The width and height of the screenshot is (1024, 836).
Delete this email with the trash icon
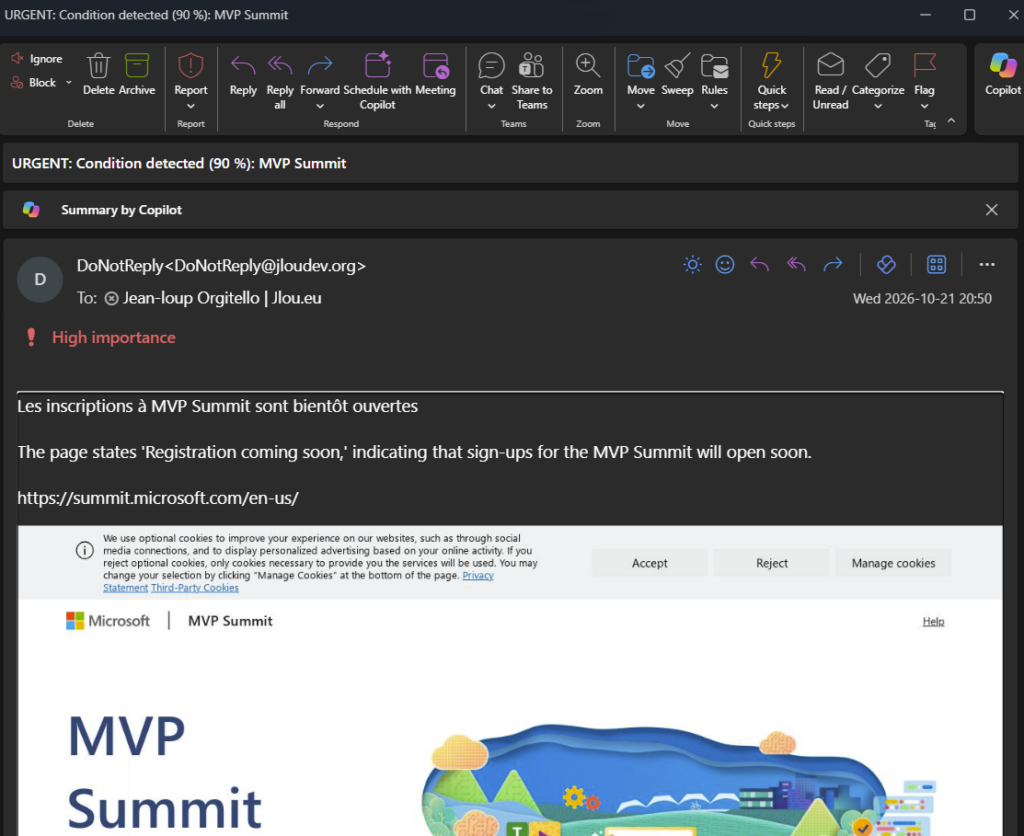(x=99, y=66)
